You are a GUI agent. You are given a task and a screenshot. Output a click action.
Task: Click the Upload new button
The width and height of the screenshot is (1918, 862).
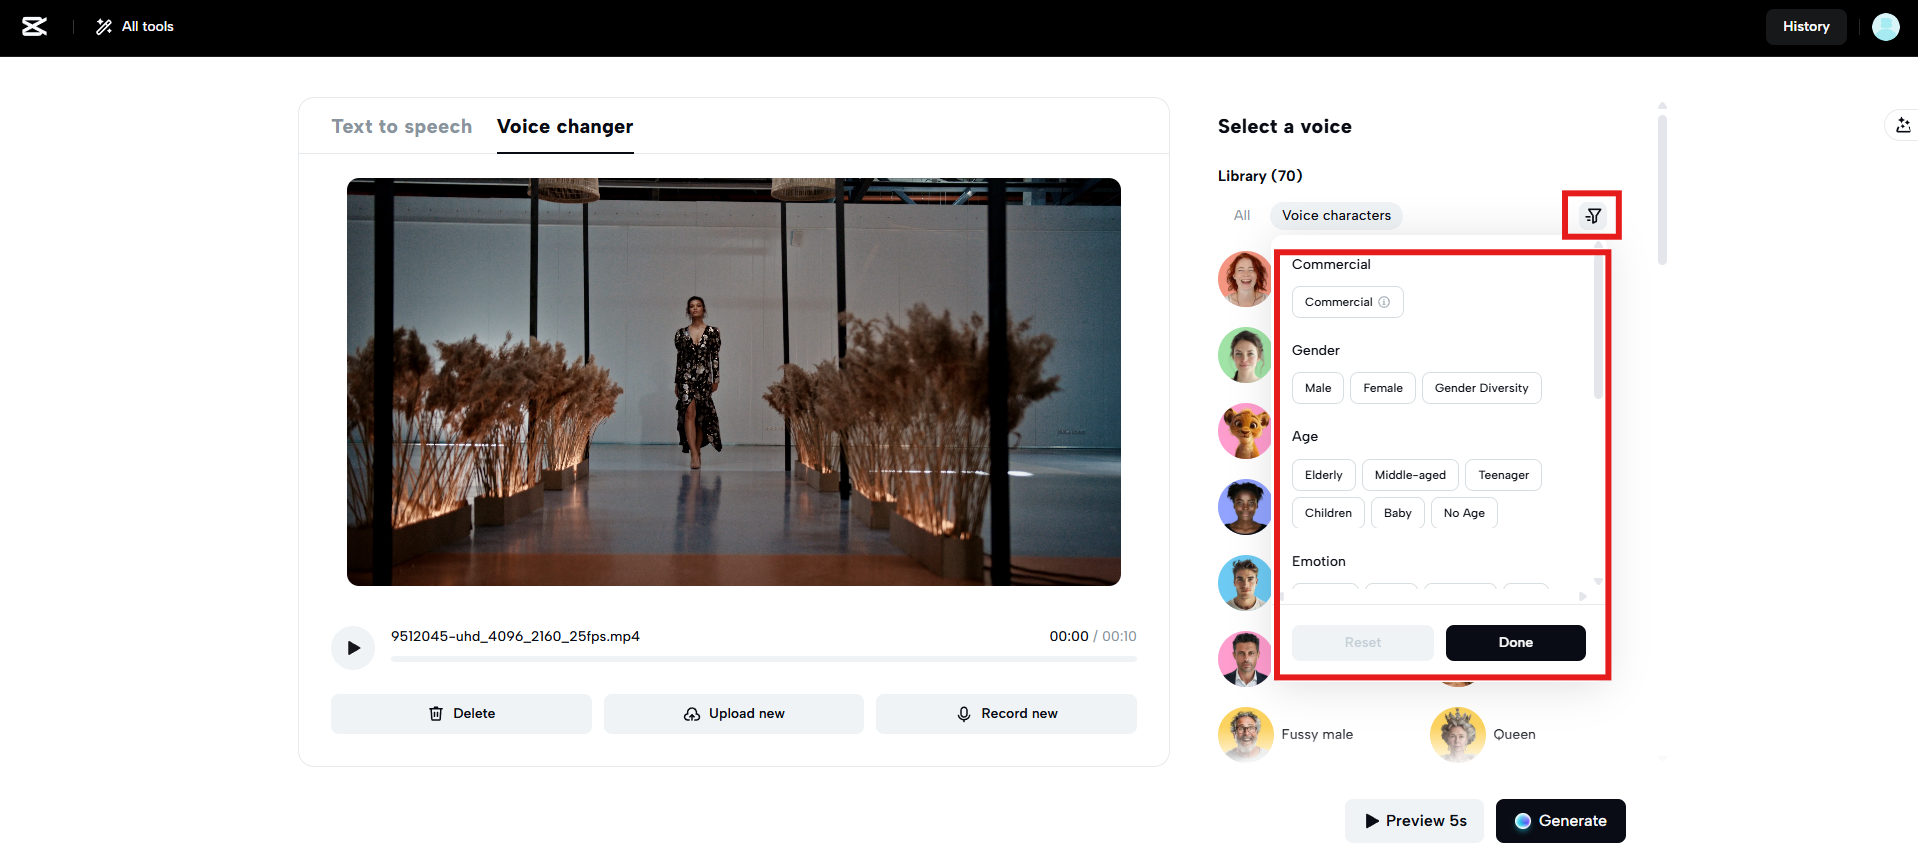click(734, 714)
